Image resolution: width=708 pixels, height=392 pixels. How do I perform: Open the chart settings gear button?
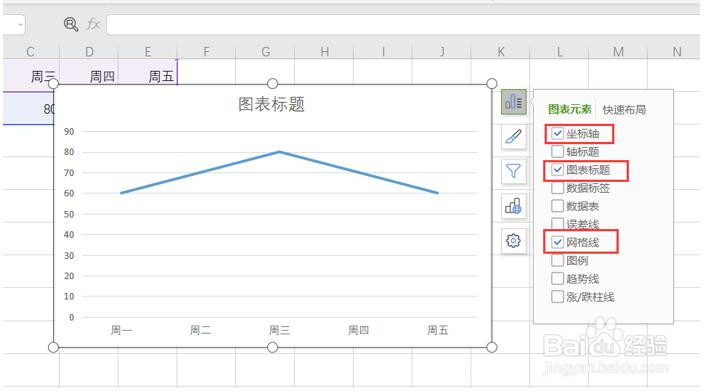[513, 241]
